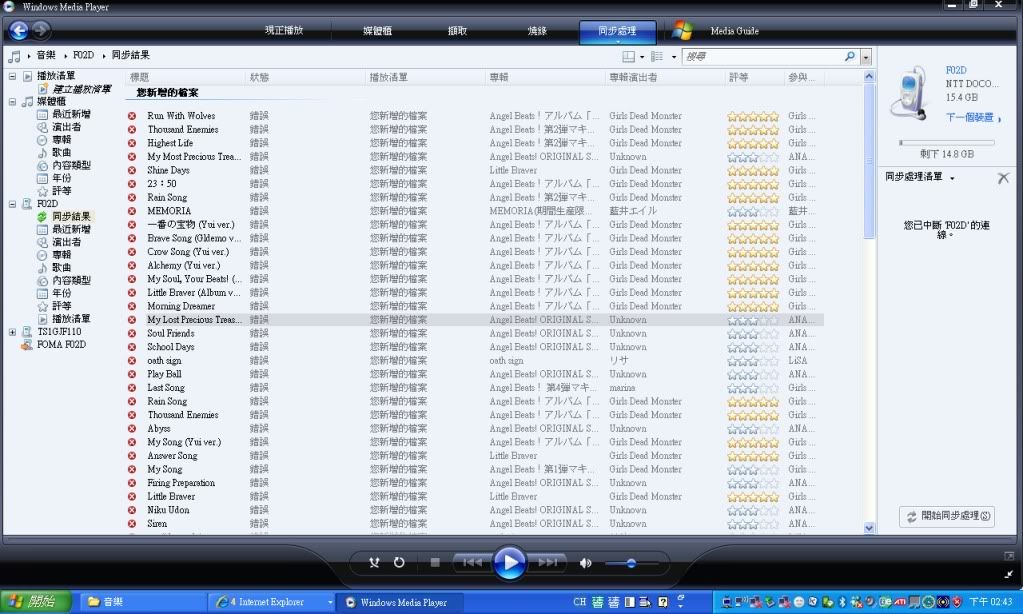Click the stop playback button
The image size is (1023, 614).
pos(435,562)
